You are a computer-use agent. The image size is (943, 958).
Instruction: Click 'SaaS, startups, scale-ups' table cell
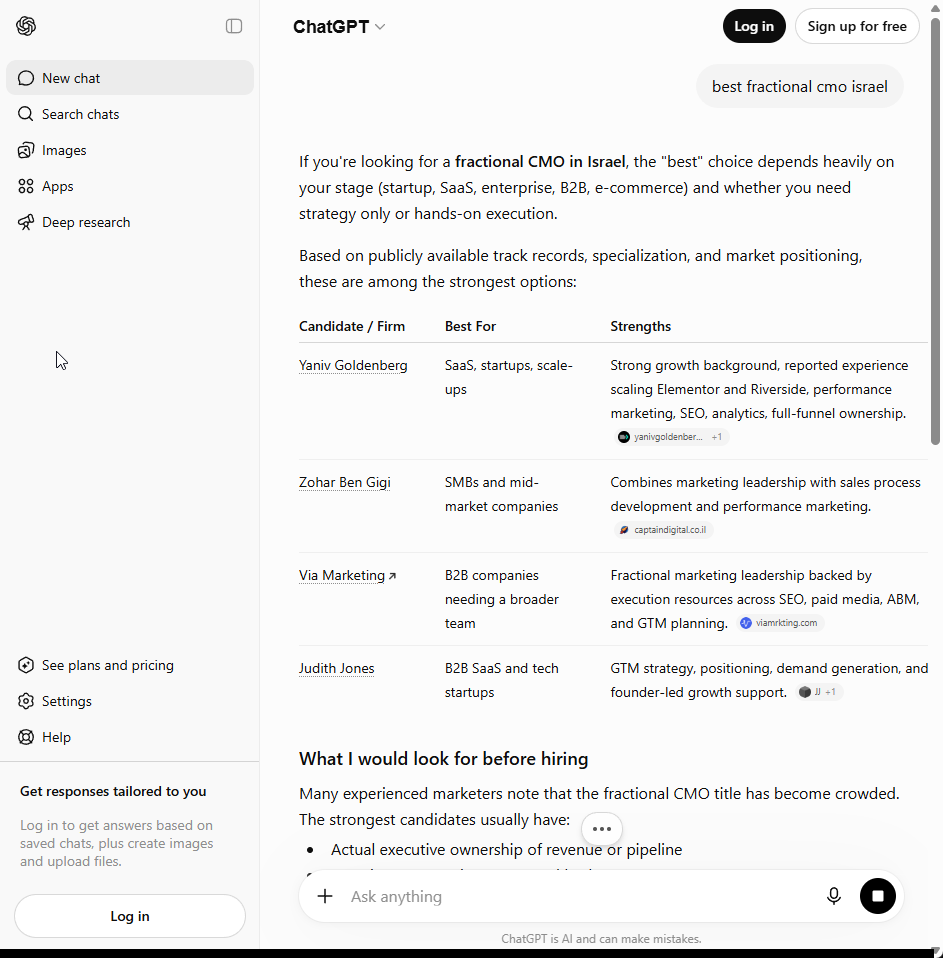coord(508,377)
